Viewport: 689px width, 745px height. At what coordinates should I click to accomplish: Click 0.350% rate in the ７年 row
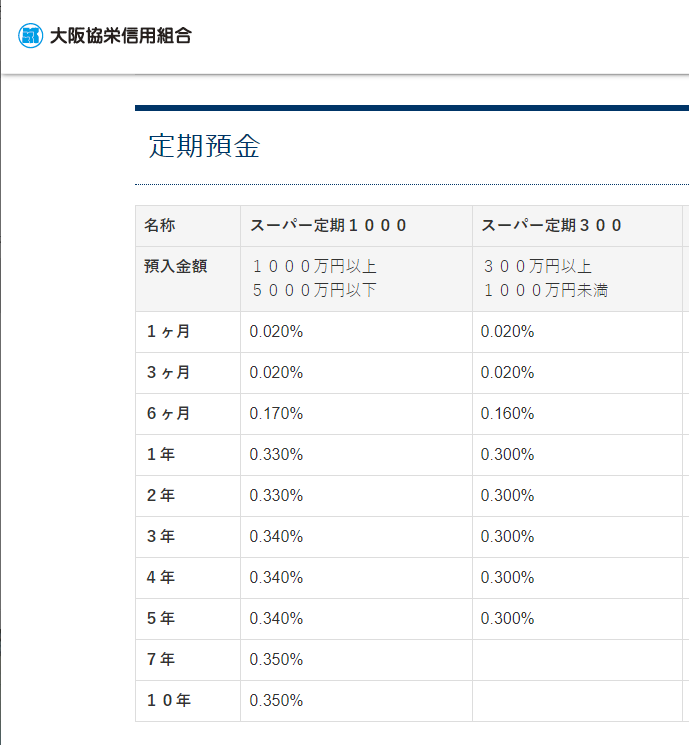click(x=276, y=659)
